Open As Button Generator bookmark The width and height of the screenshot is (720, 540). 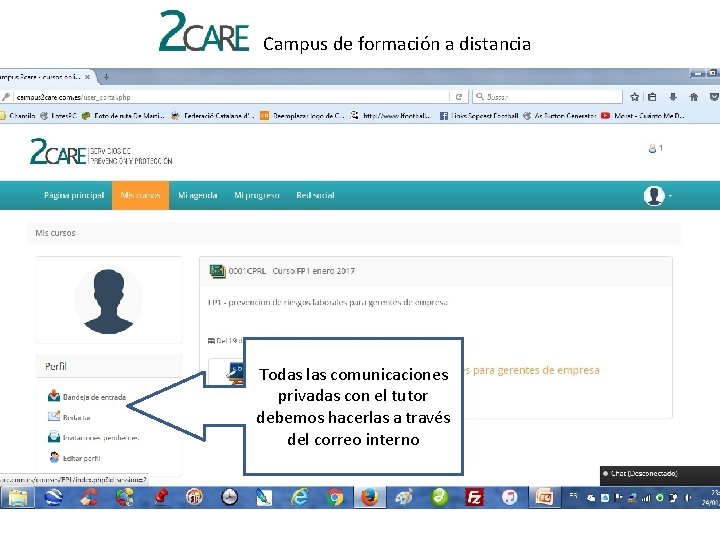pyautogui.click(x=560, y=116)
